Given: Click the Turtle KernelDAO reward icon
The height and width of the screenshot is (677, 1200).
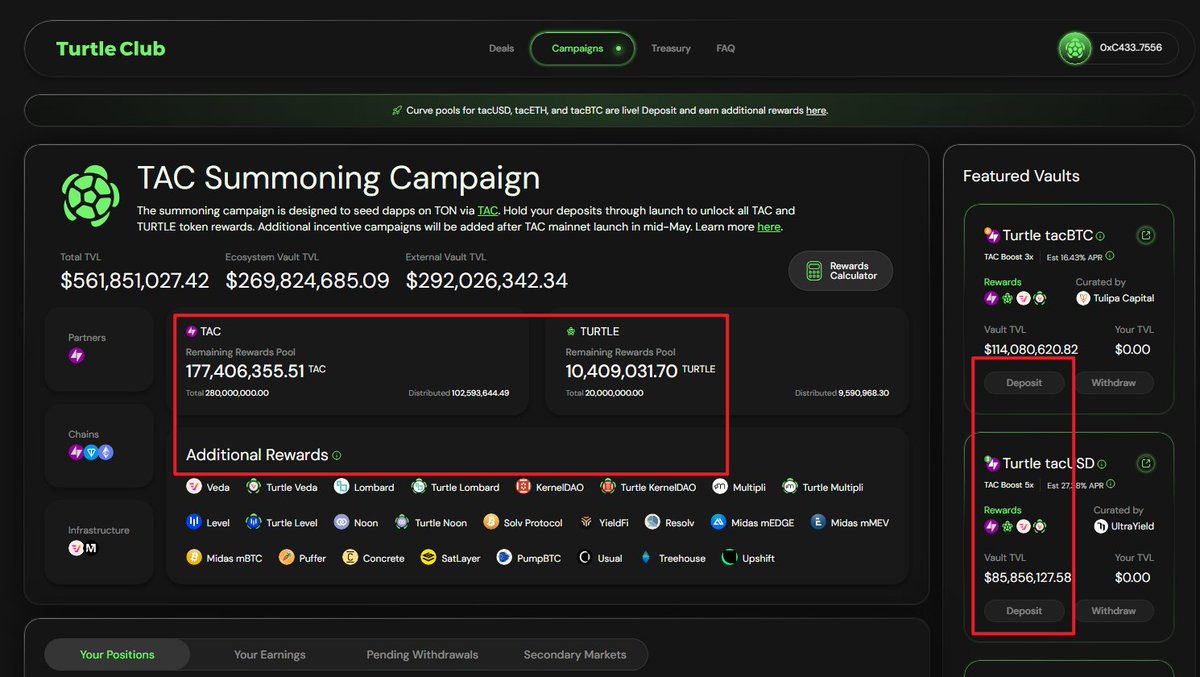Looking at the screenshot, I should coord(608,487).
